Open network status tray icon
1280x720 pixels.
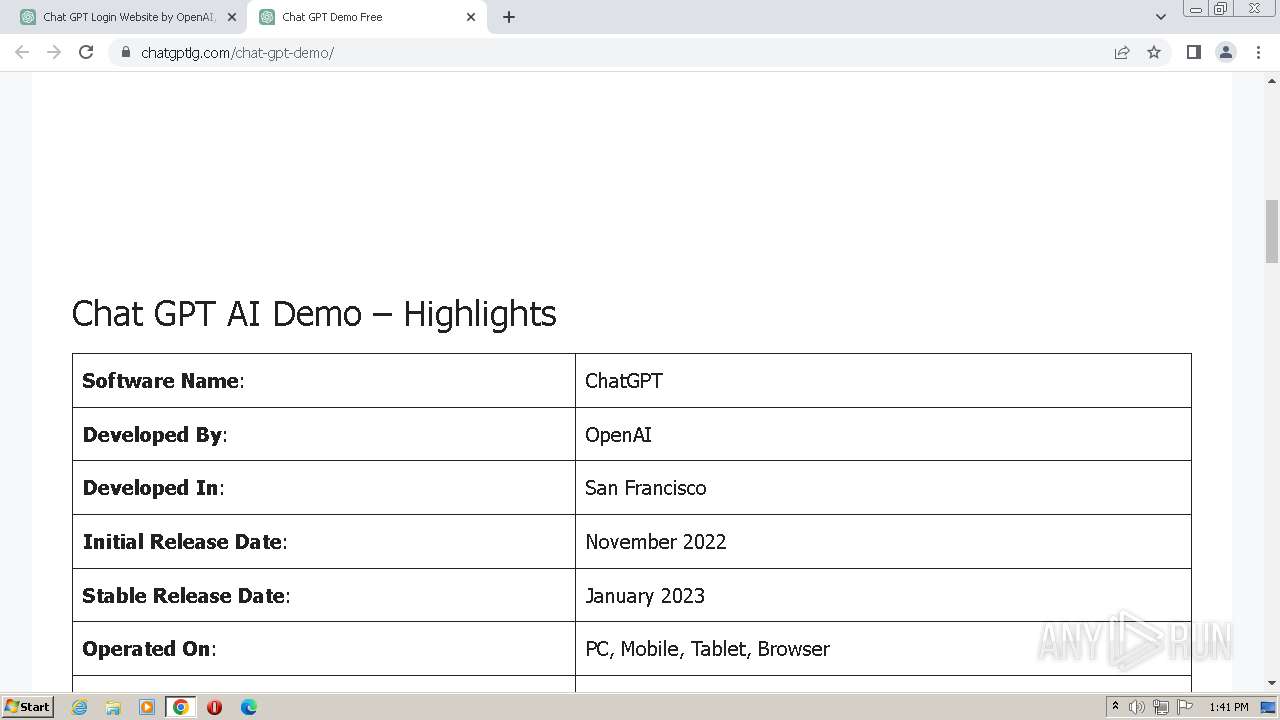click(1161, 707)
